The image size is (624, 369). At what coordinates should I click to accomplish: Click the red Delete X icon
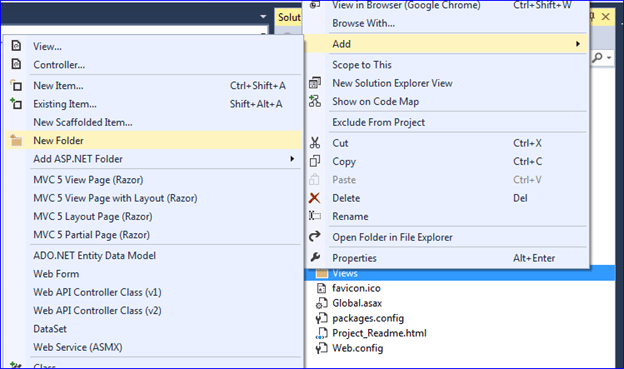314,198
